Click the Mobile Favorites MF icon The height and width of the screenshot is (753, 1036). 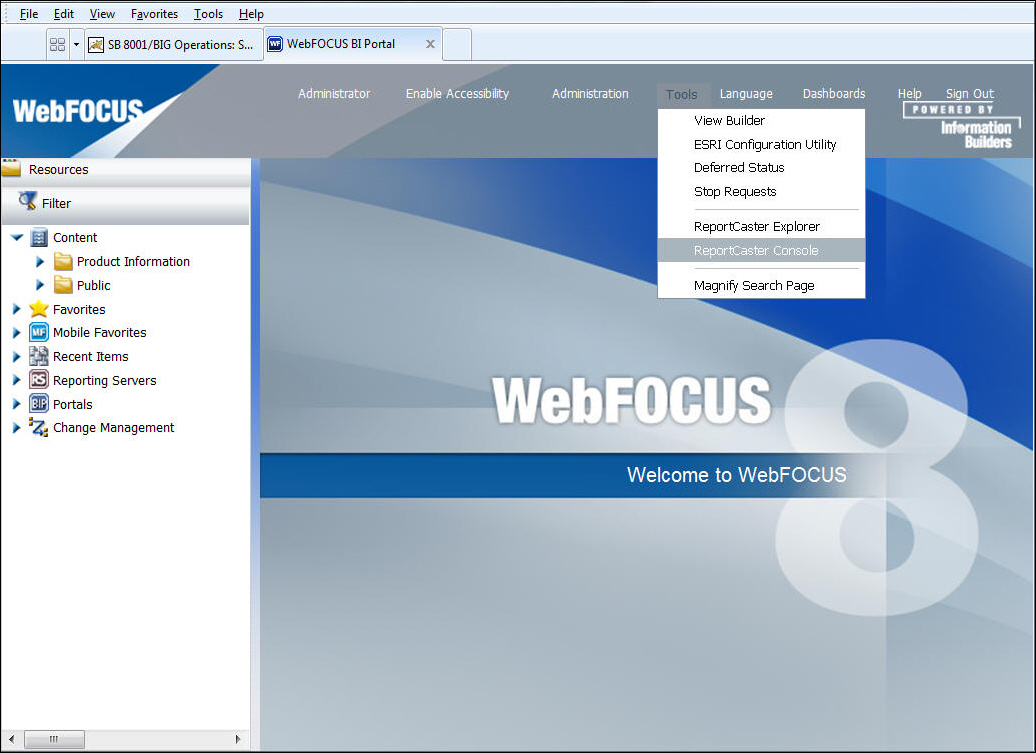click(39, 332)
